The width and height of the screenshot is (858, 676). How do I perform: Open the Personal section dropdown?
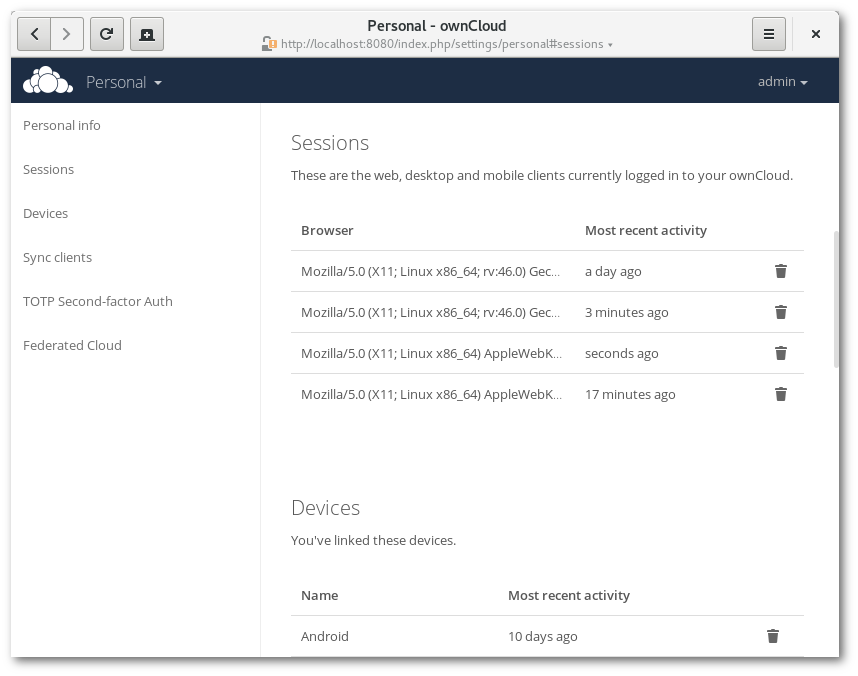coord(123,81)
